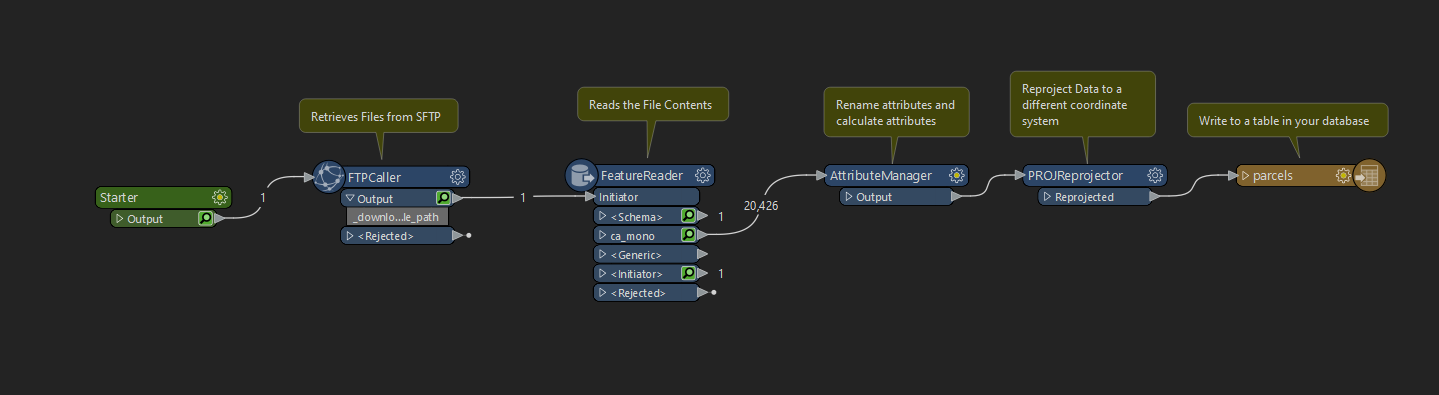Expand the FTPCaller <Rejected> port
The height and width of the screenshot is (395, 1439).
[x=350, y=236]
